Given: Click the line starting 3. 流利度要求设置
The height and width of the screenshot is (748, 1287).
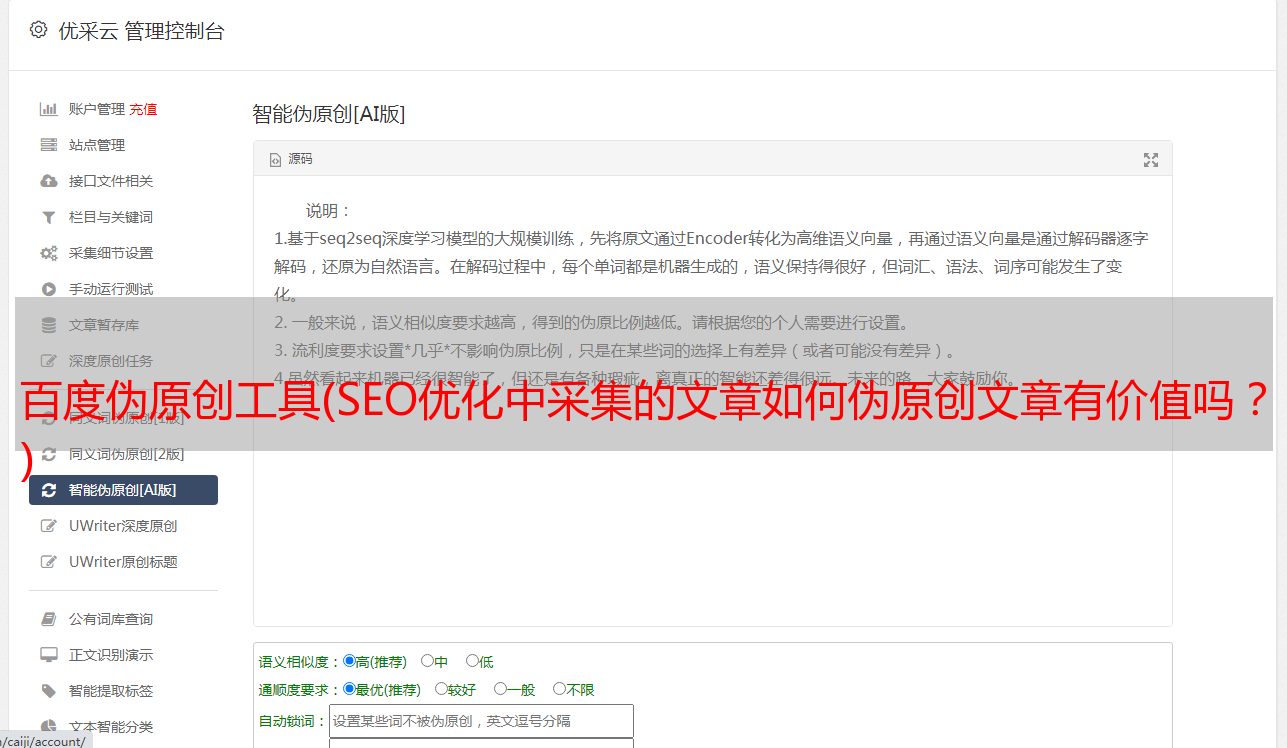Looking at the screenshot, I should [619, 350].
